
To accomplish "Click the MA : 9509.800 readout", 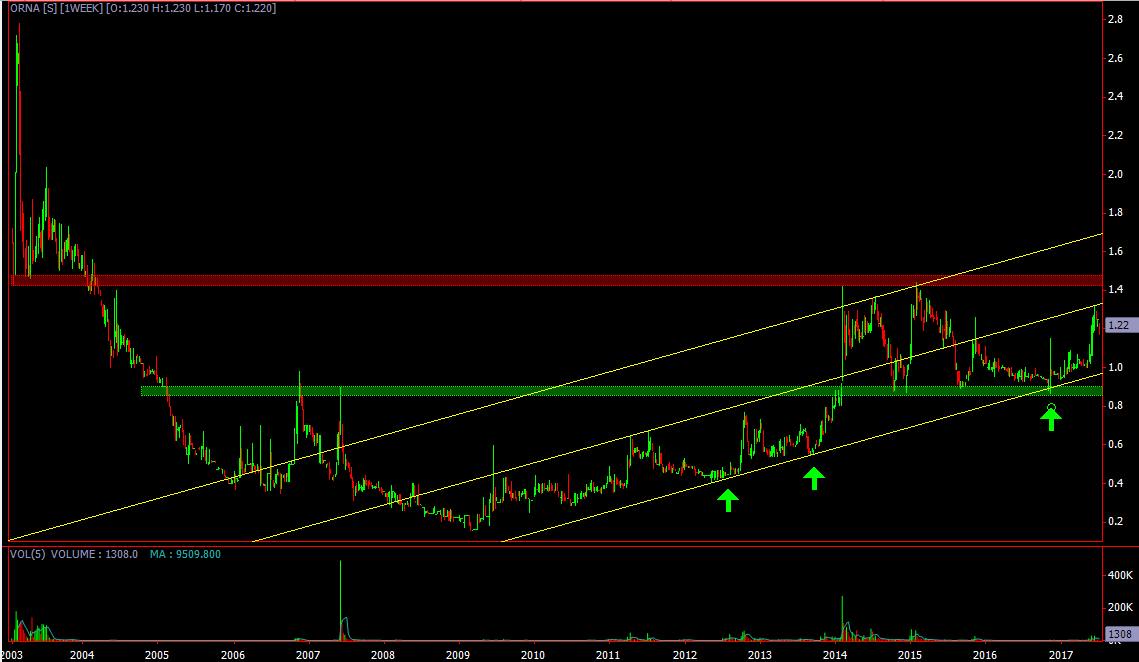I will [185, 554].
